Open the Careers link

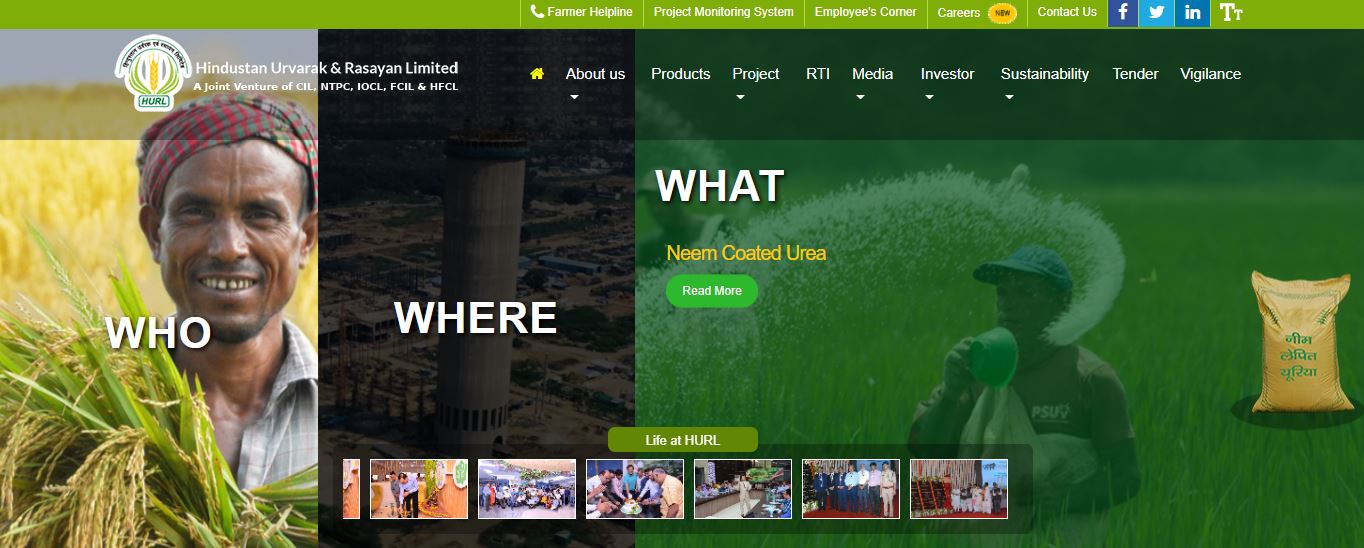coord(959,13)
